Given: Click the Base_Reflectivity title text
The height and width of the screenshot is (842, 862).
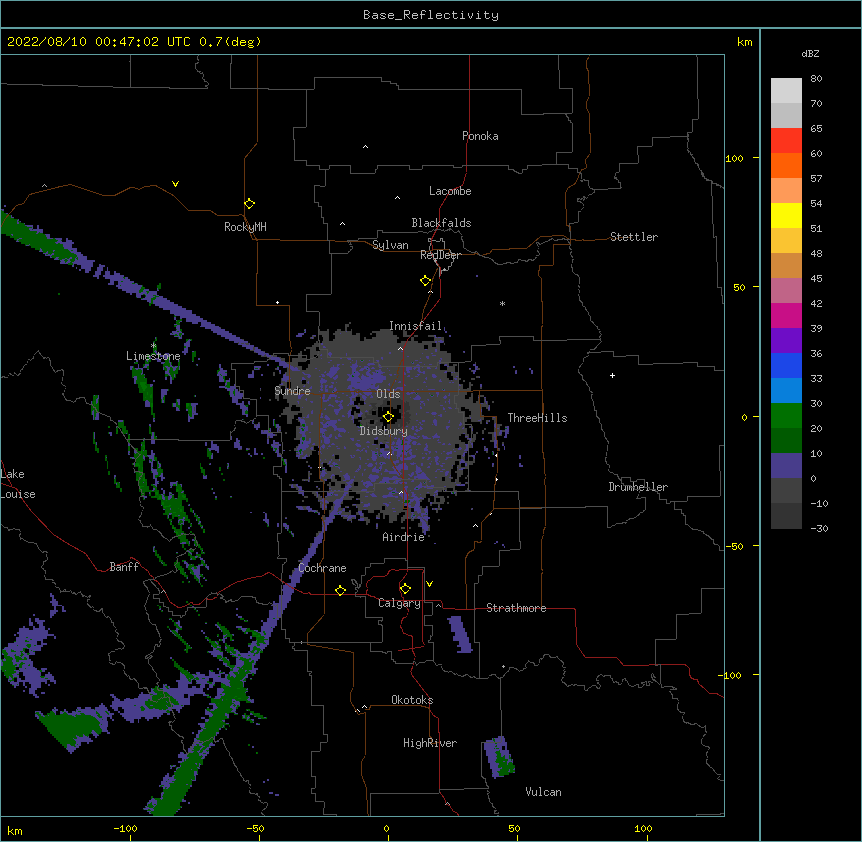Looking at the screenshot, I should (431, 15).
